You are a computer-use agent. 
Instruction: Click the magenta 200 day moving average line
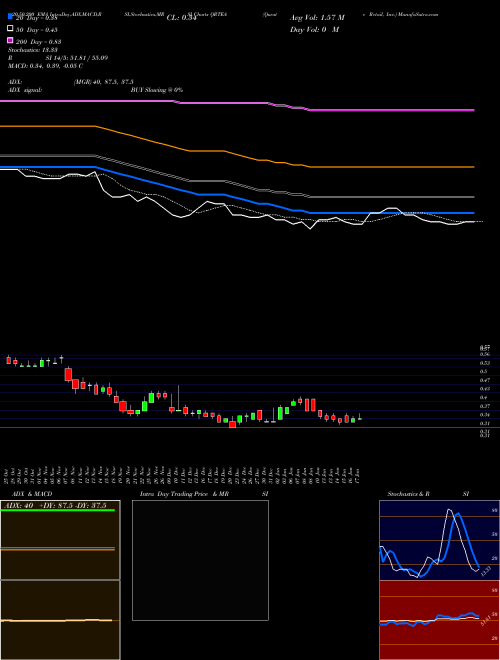[237, 103]
